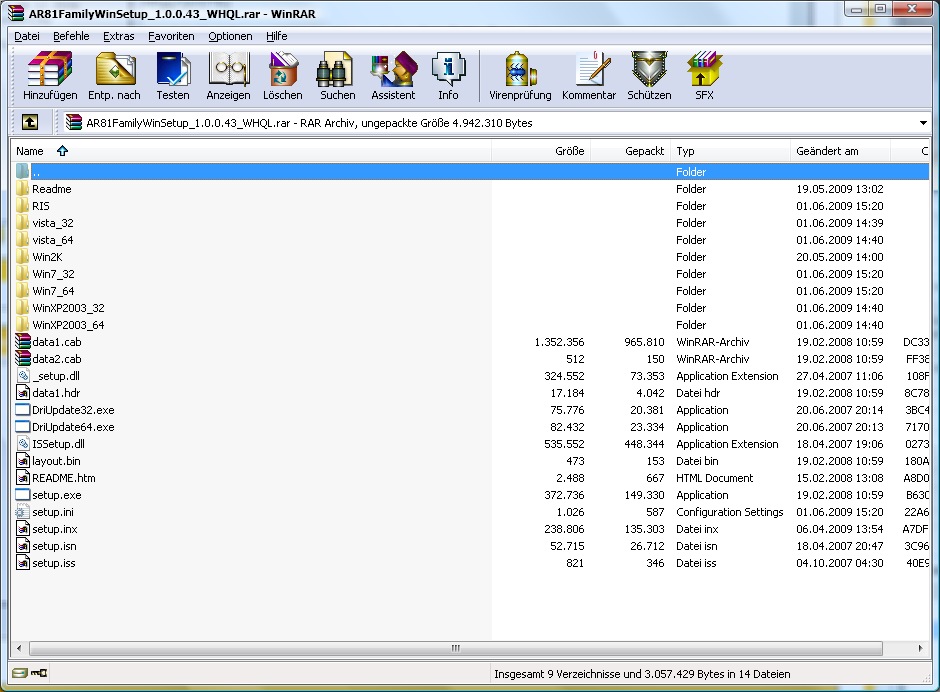
Task: Click the status bar total summary text
Action: point(642,674)
